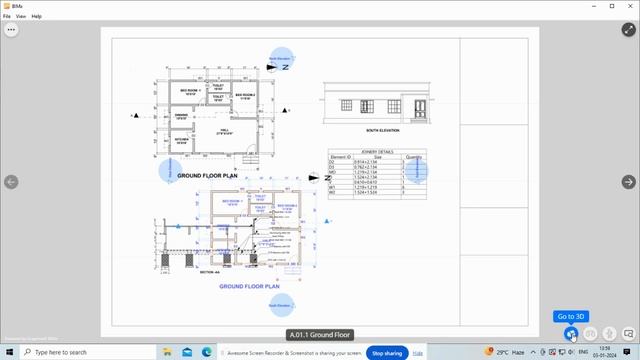
Task: Click the blue GROUND FLOOR PLAN link title
Action: click(249, 287)
